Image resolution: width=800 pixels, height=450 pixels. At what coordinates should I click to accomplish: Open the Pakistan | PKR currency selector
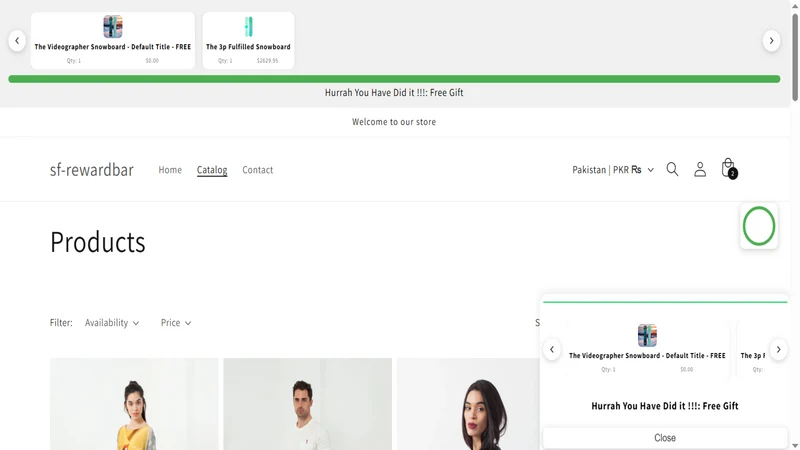tap(613, 169)
